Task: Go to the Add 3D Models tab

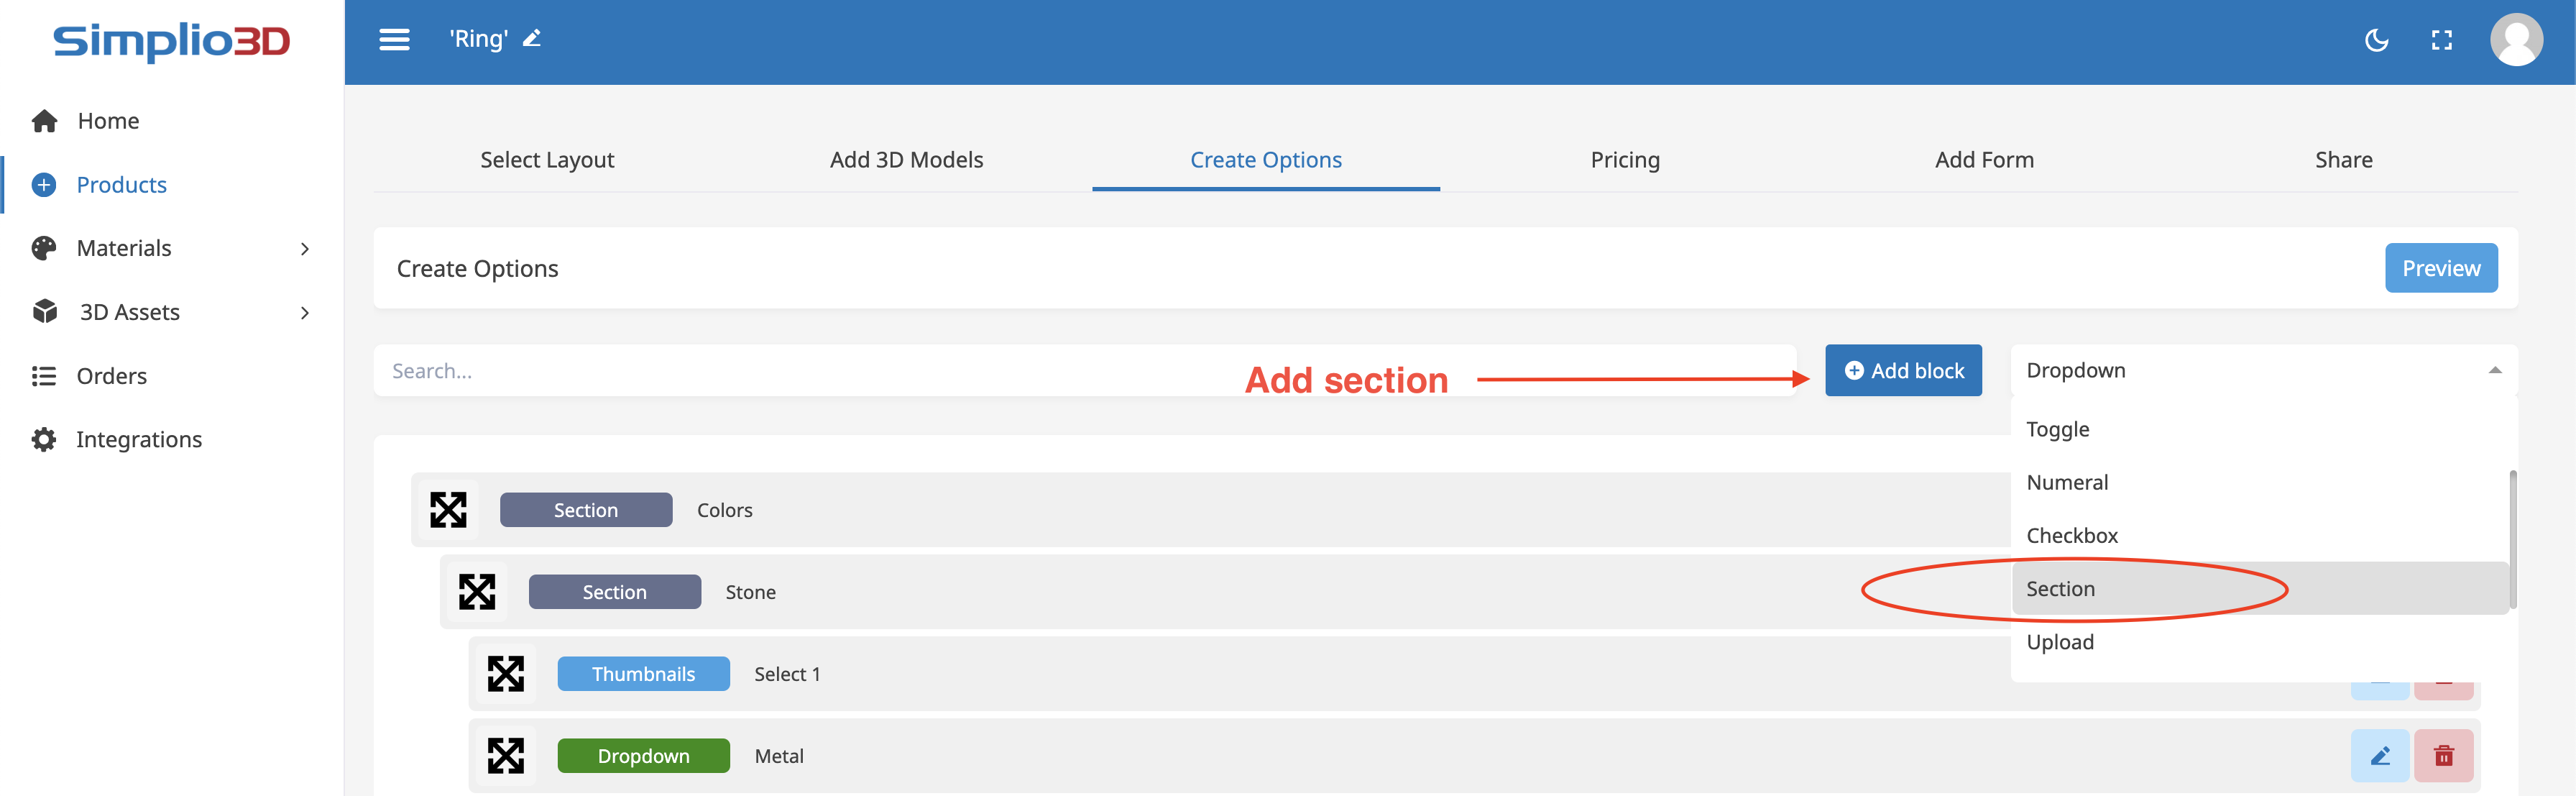Action: tap(906, 160)
